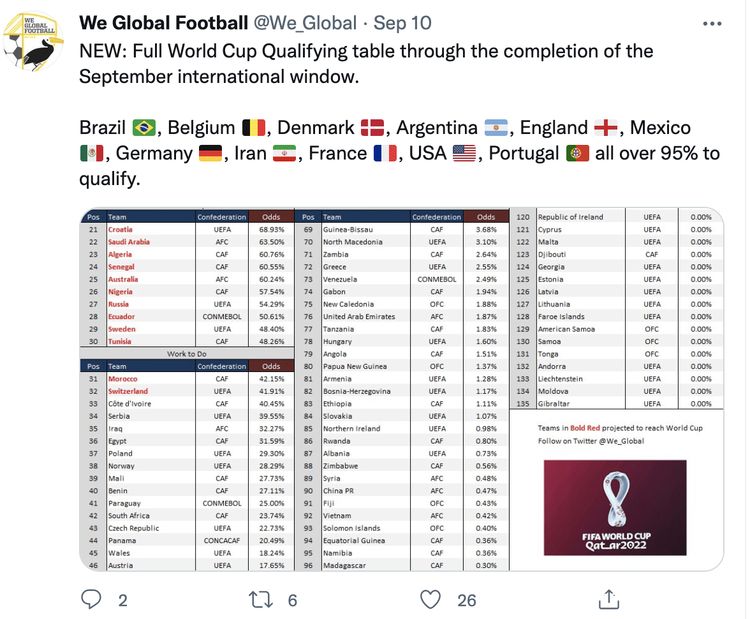Click the like count number 26
Image resolution: width=750 pixels, height=619 pixels.
[467, 599]
